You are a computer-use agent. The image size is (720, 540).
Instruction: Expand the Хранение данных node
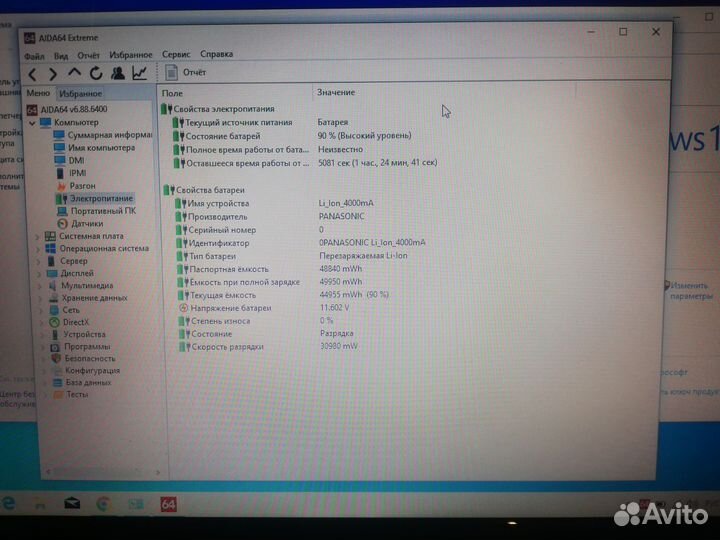40,298
